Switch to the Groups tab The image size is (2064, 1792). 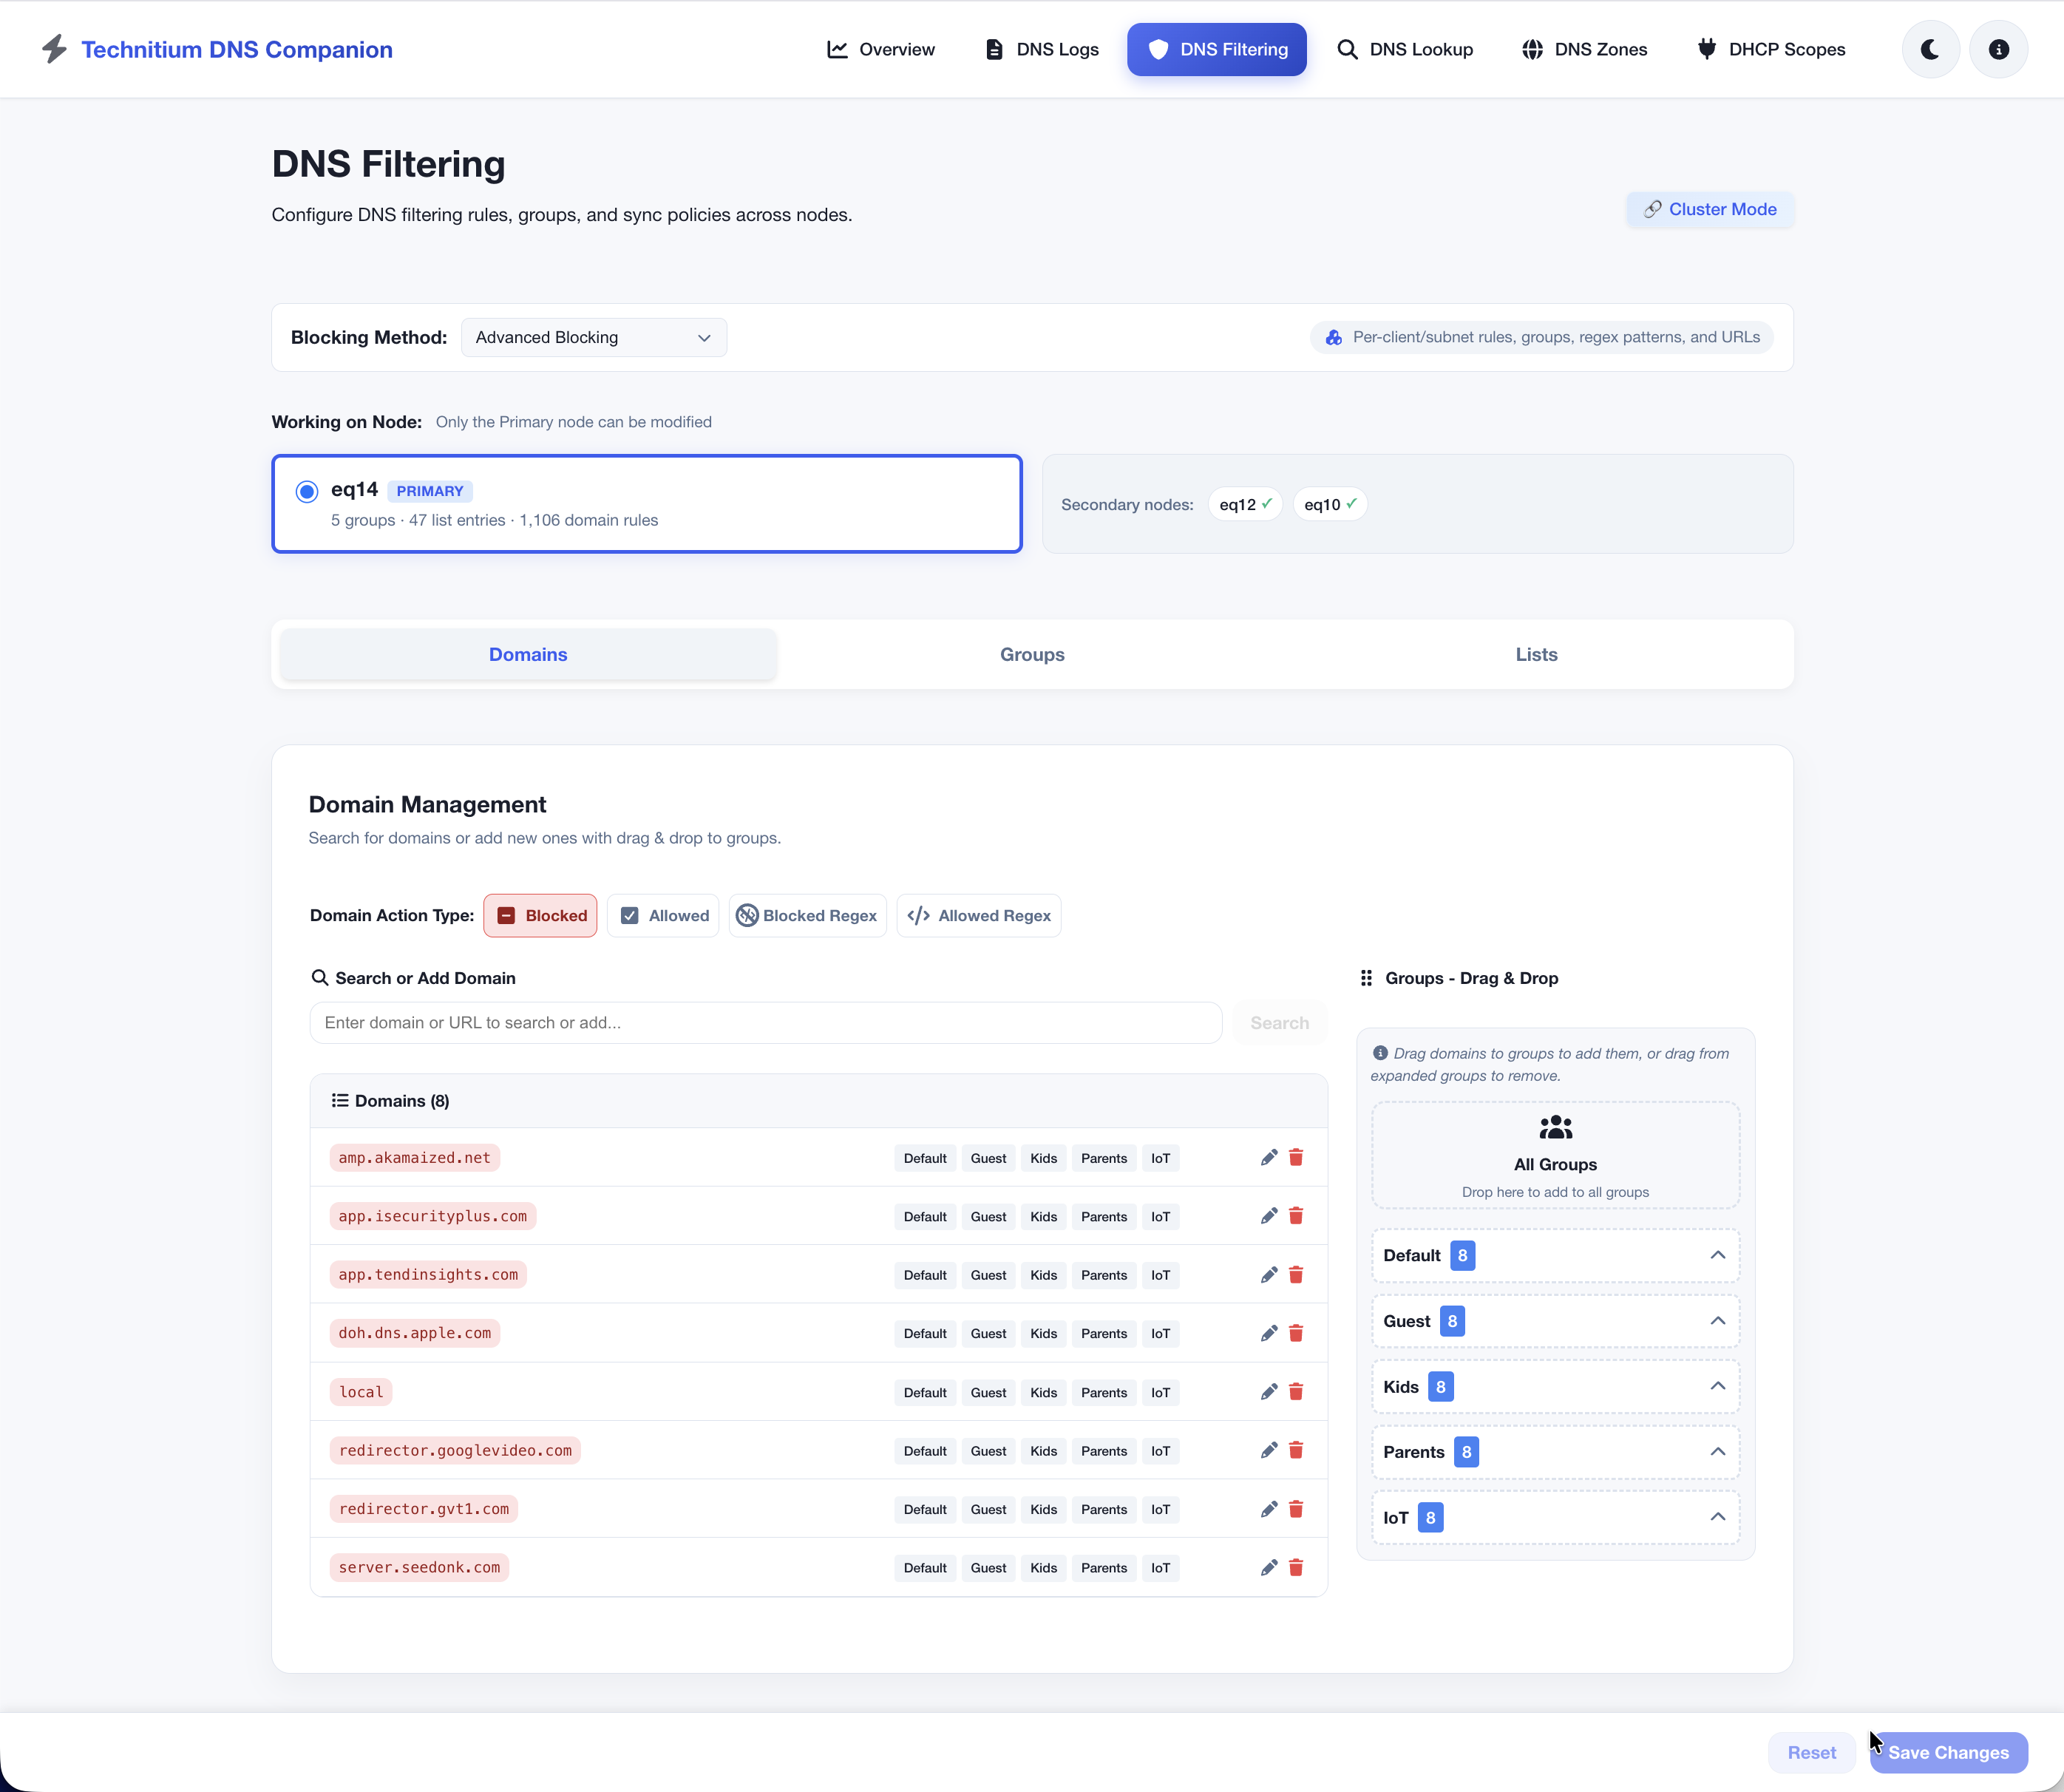[x=1032, y=654]
